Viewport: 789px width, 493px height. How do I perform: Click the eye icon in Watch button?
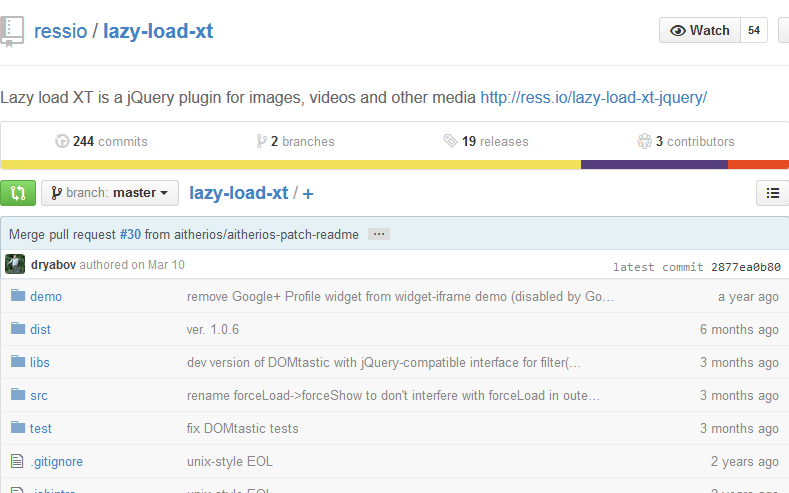coord(678,31)
